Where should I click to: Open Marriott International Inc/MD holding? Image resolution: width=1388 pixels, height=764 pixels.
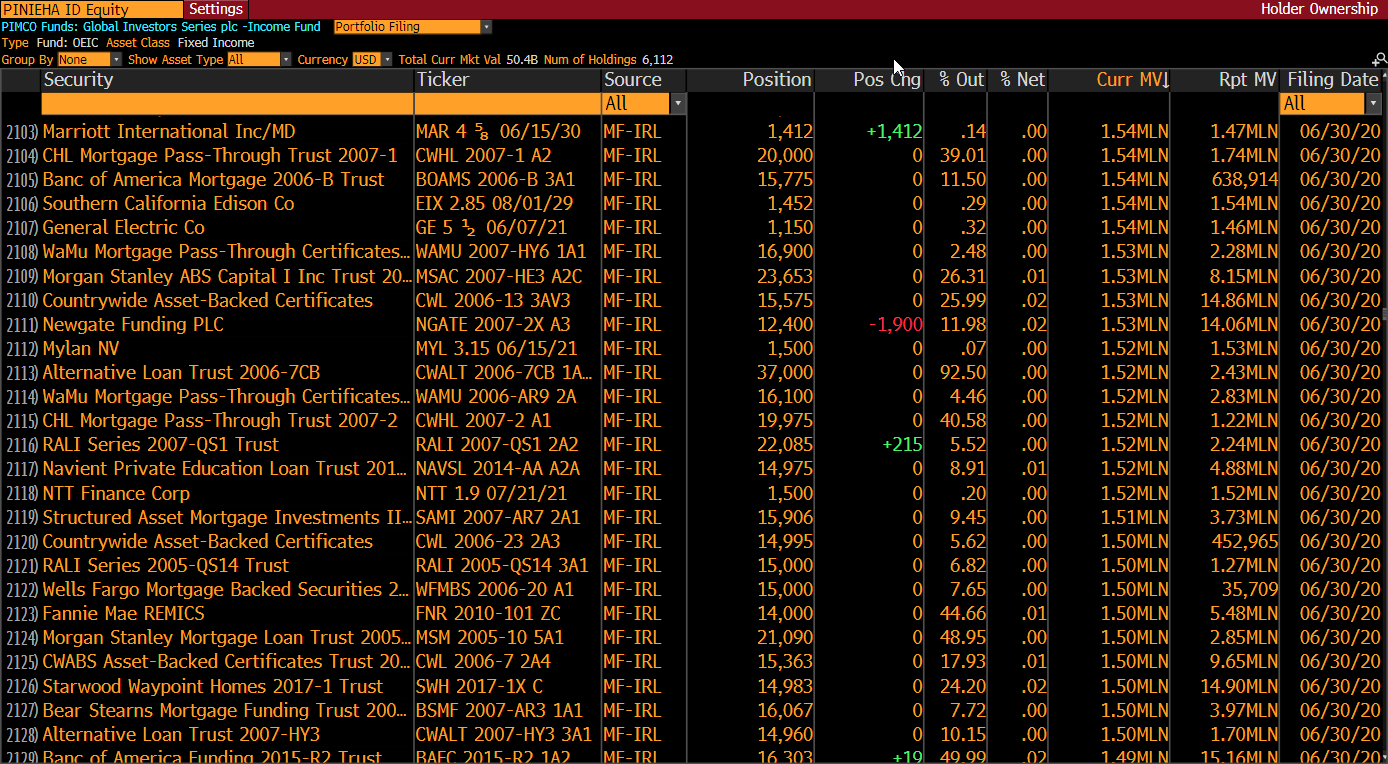pyautogui.click(x=169, y=132)
